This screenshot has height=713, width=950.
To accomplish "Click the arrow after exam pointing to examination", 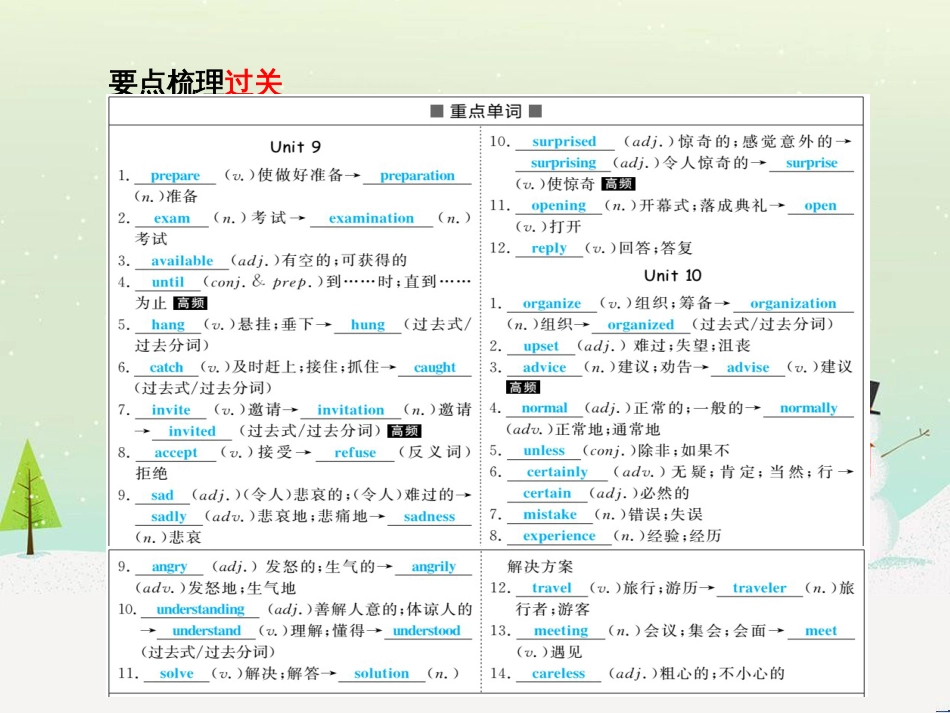I will pyautogui.click(x=298, y=218).
